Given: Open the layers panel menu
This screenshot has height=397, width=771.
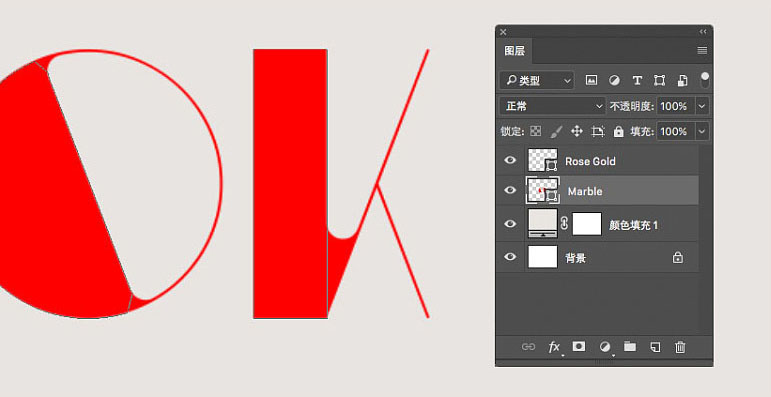Looking at the screenshot, I should (702, 50).
